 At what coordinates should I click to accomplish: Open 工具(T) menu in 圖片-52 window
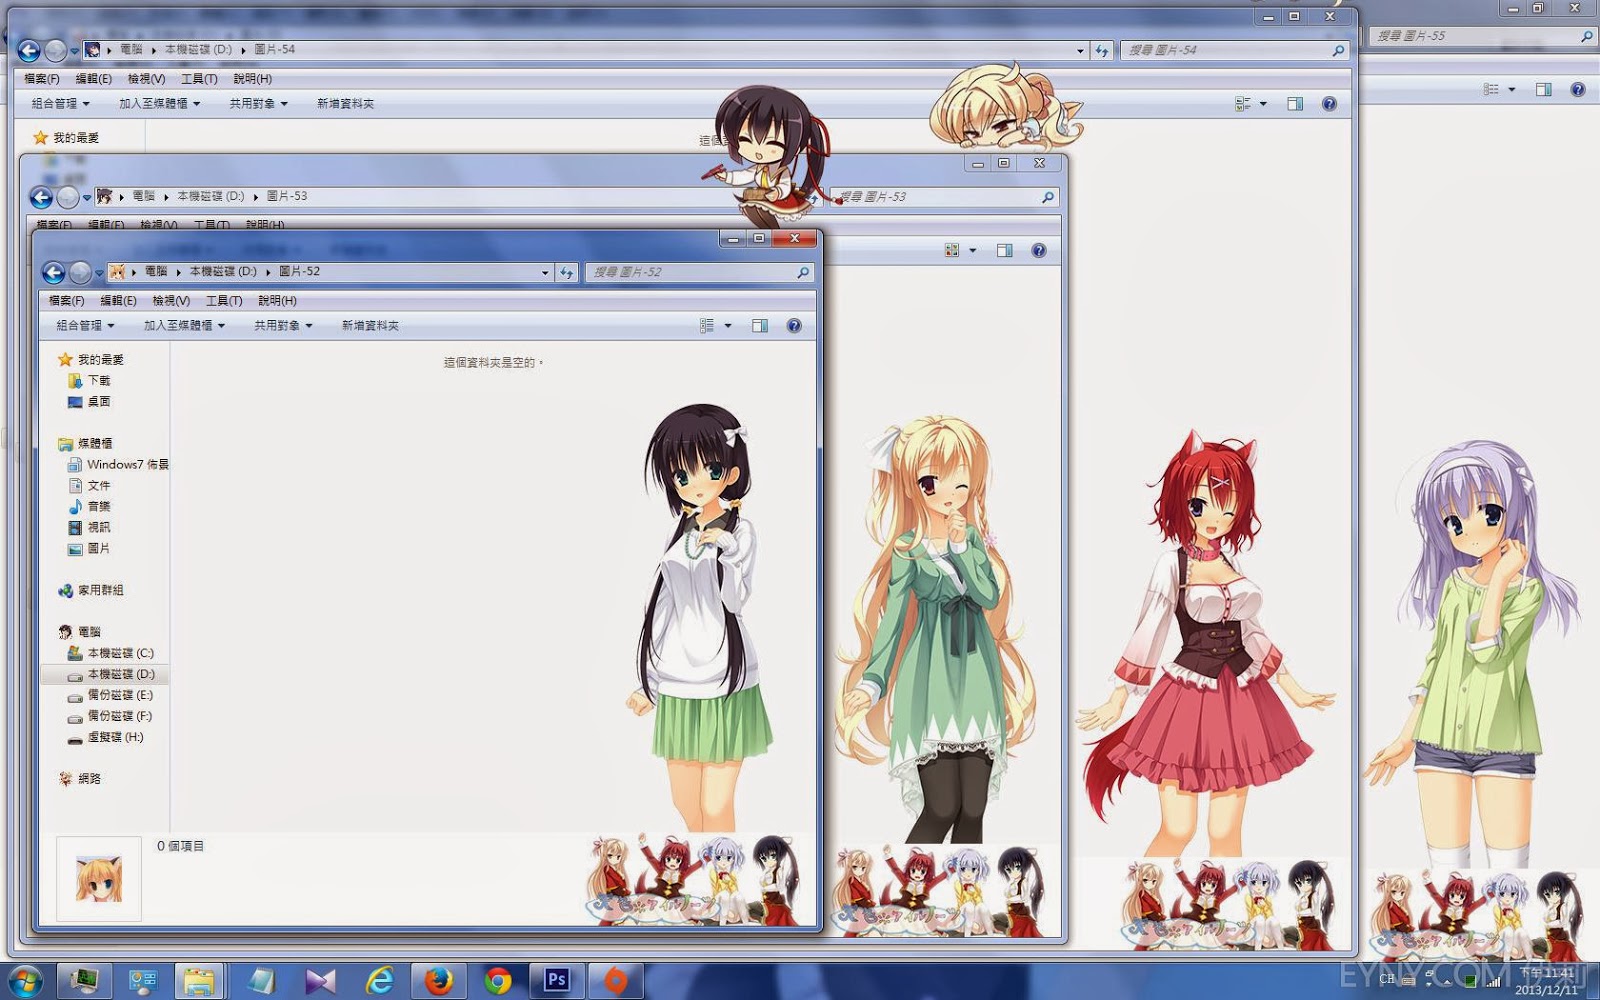(x=224, y=300)
